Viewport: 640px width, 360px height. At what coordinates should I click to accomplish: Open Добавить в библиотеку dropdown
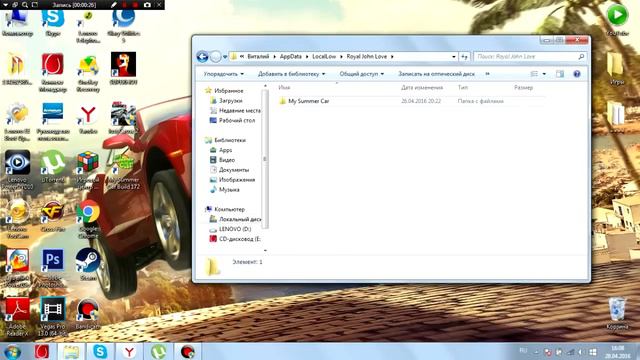[291, 74]
